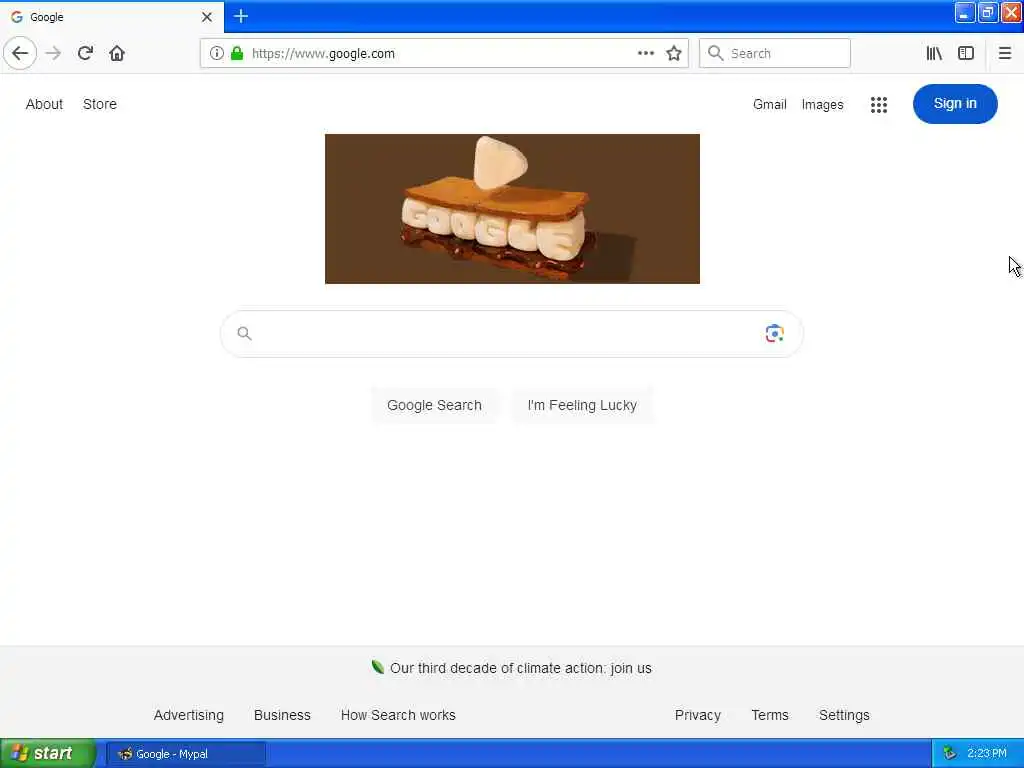The width and height of the screenshot is (1024, 768).
Task: Click the green leaf climate icon
Action: [x=377, y=667]
